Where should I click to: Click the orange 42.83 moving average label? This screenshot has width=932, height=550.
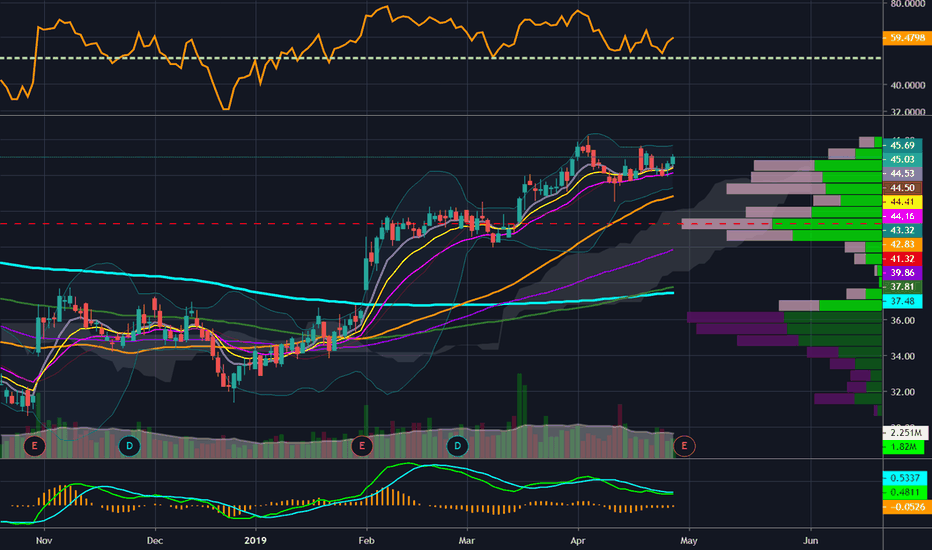coord(902,244)
